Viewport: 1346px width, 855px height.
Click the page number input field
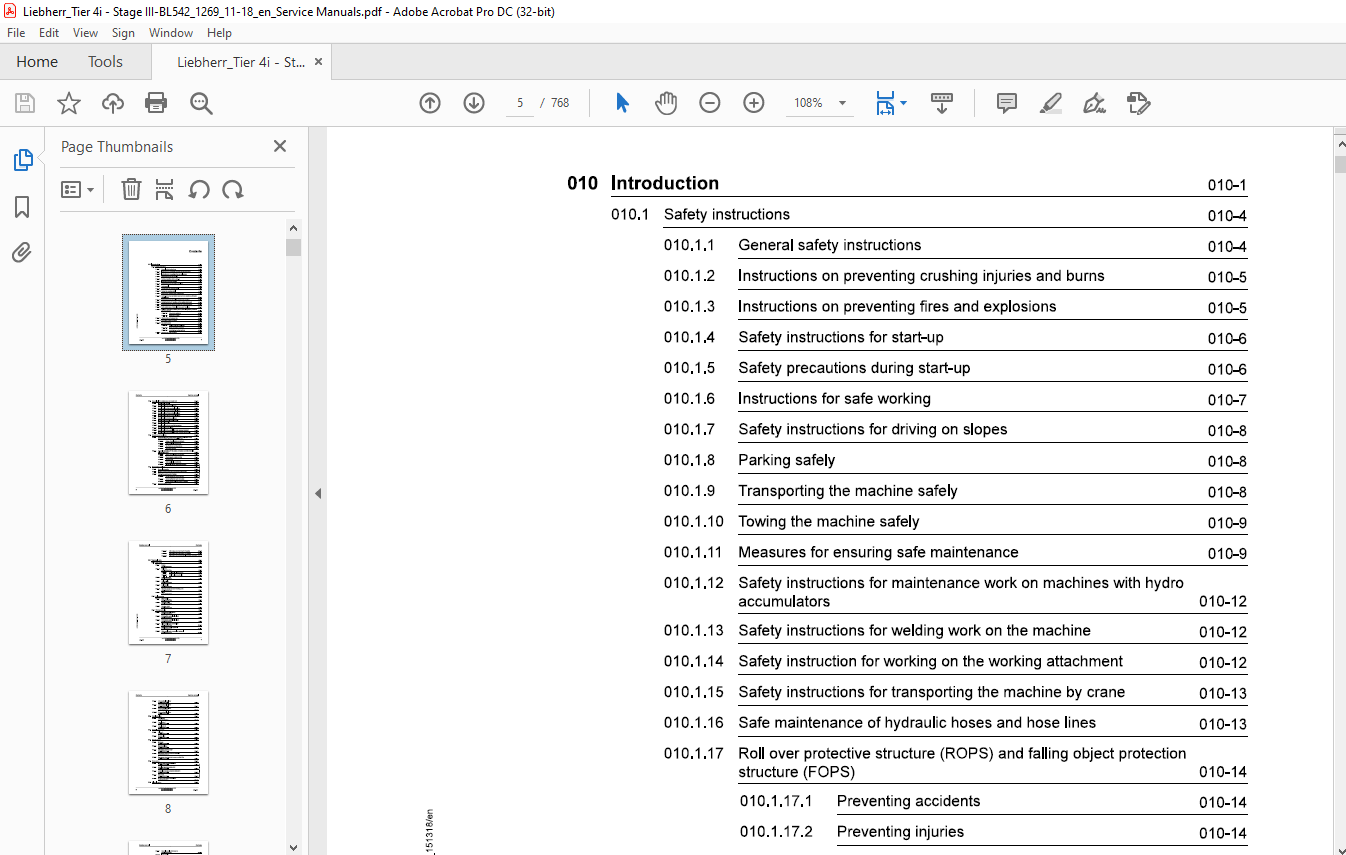(520, 103)
